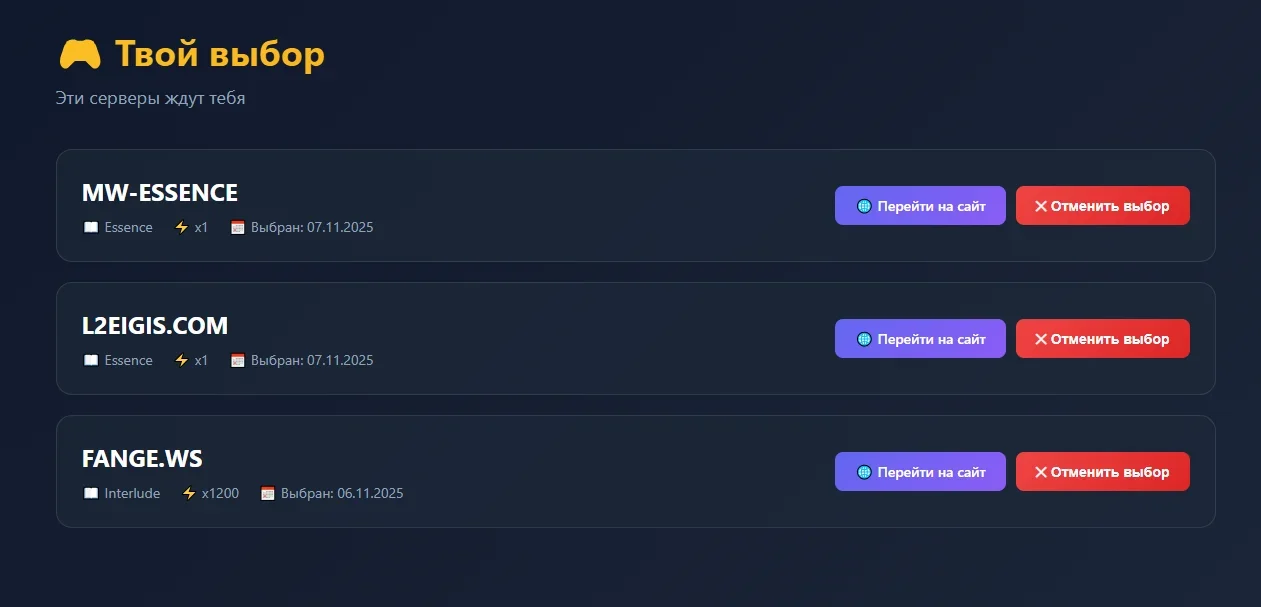Image resolution: width=1261 pixels, height=607 pixels.
Task: Remove FANGE.WS using Отменить выбор
Action: click(x=1102, y=472)
